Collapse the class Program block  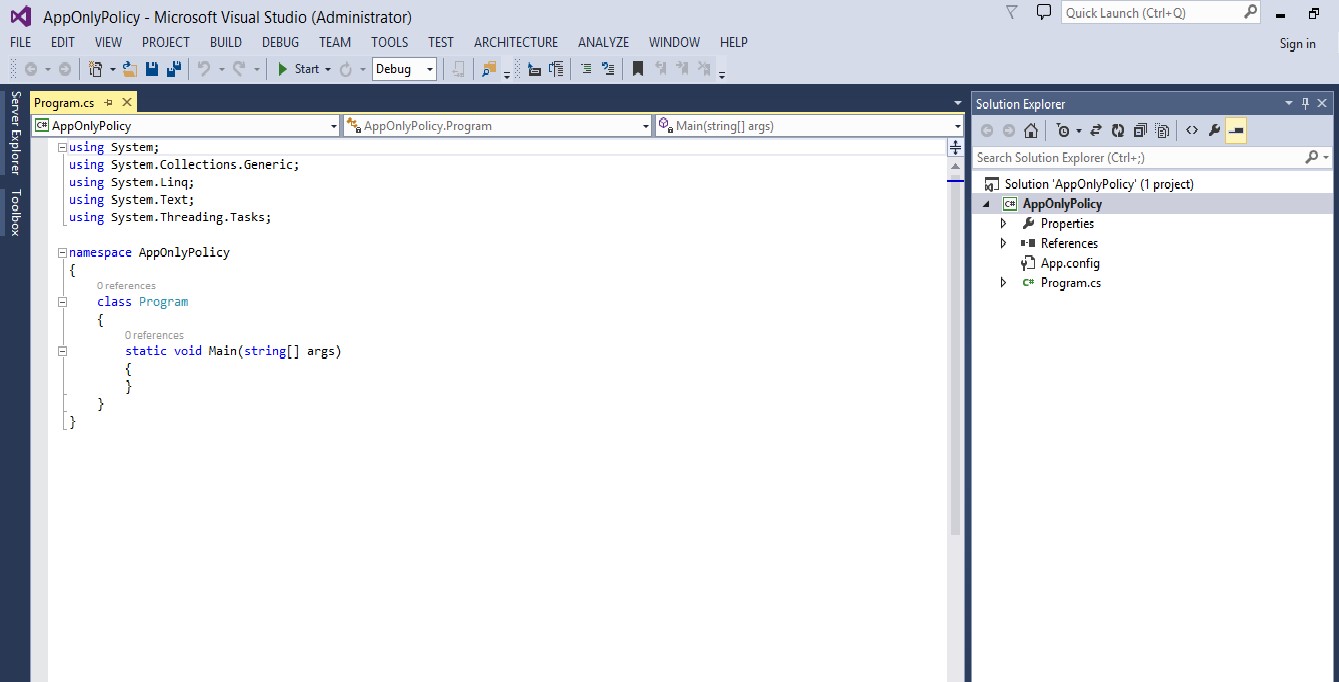(62, 302)
